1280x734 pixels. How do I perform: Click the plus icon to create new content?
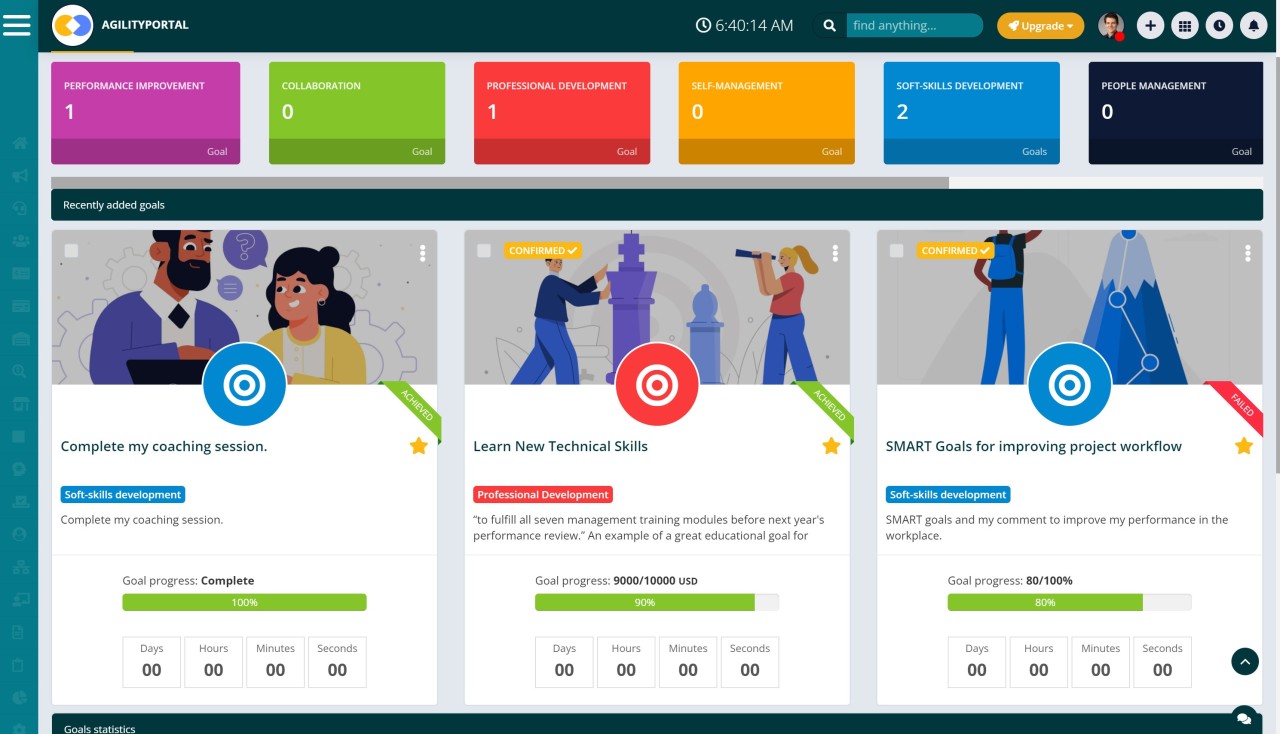click(x=1150, y=25)
